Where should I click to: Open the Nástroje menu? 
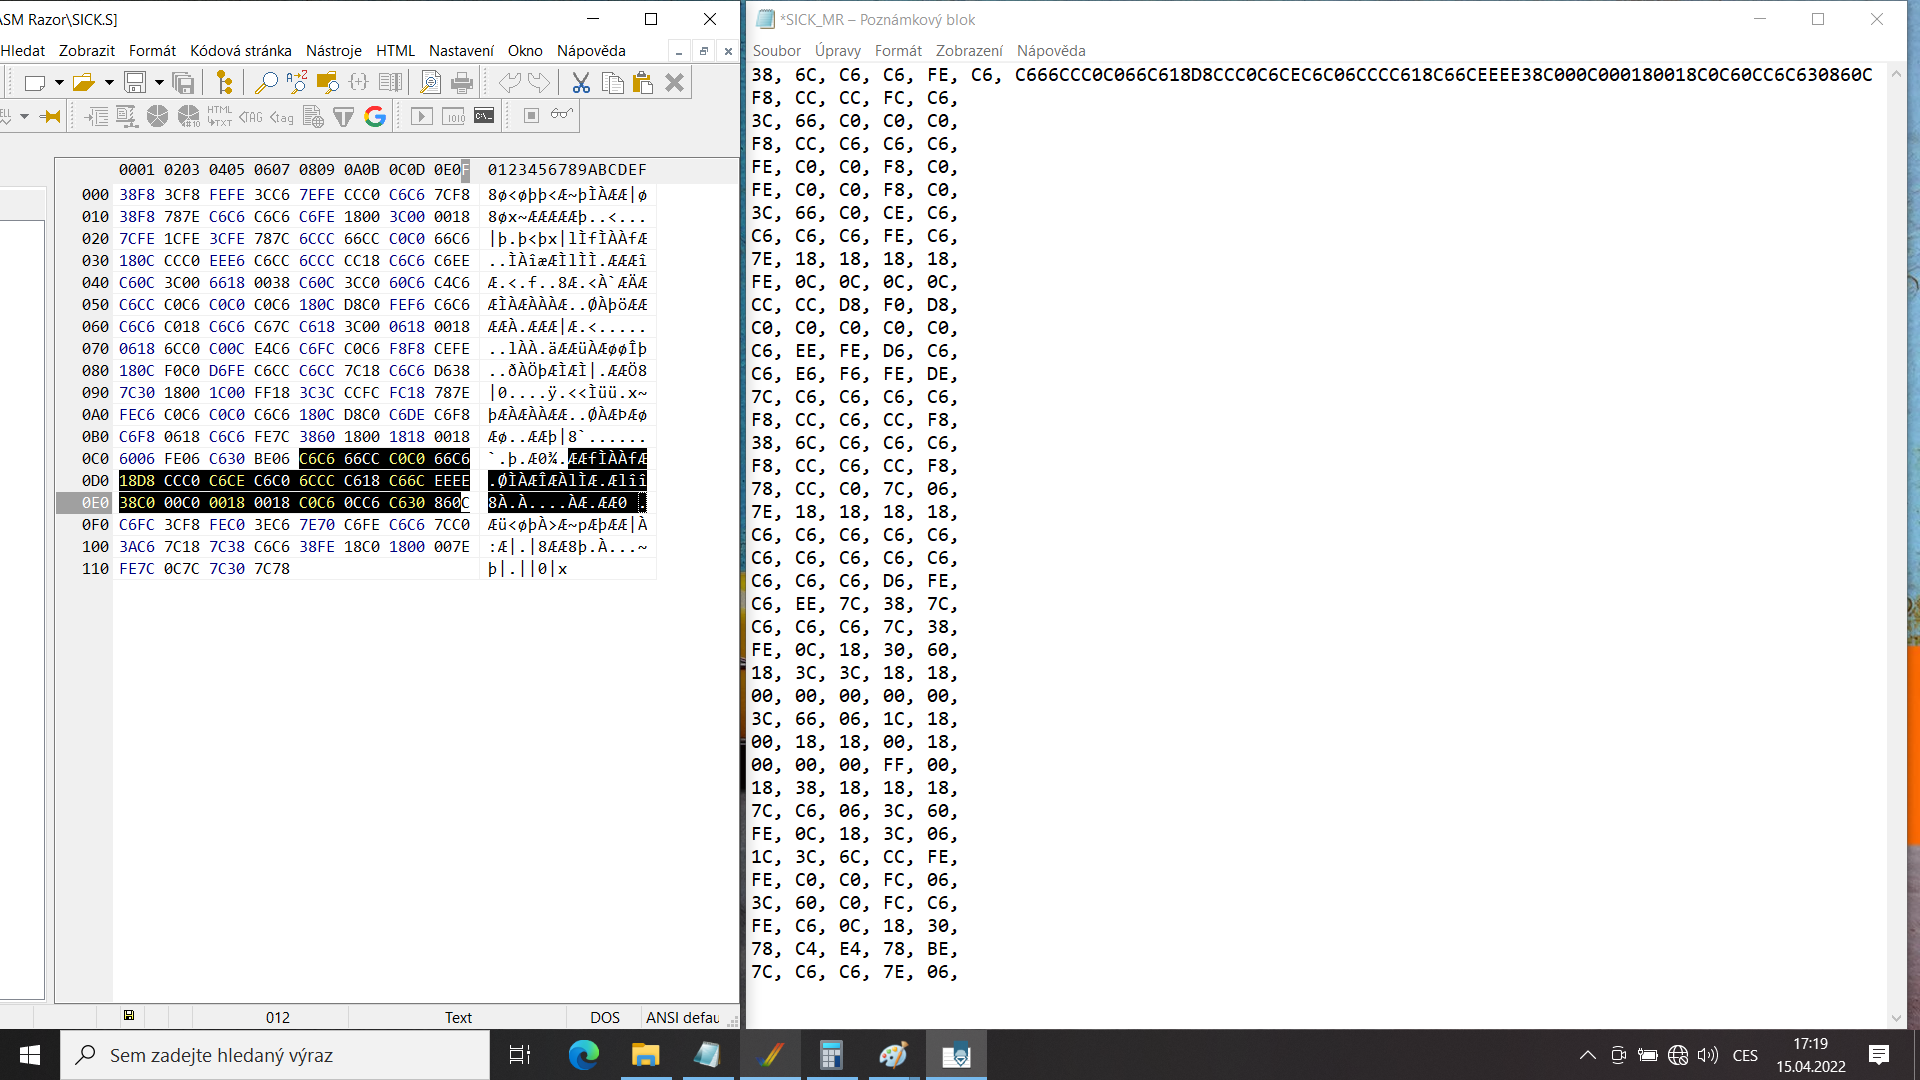333,51
